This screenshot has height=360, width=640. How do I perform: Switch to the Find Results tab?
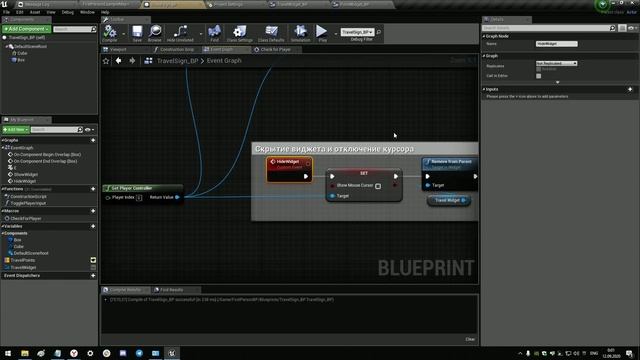click(x=171, y=290)
